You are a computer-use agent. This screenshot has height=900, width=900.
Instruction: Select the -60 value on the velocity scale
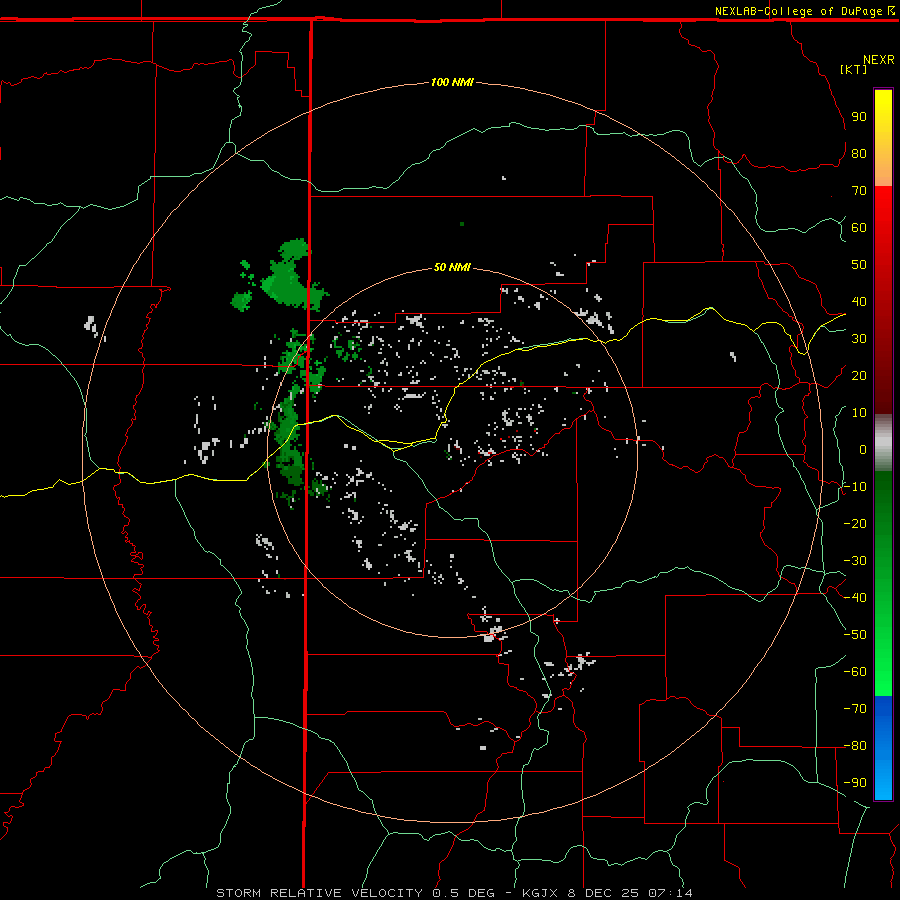click(x=855, y=672)
